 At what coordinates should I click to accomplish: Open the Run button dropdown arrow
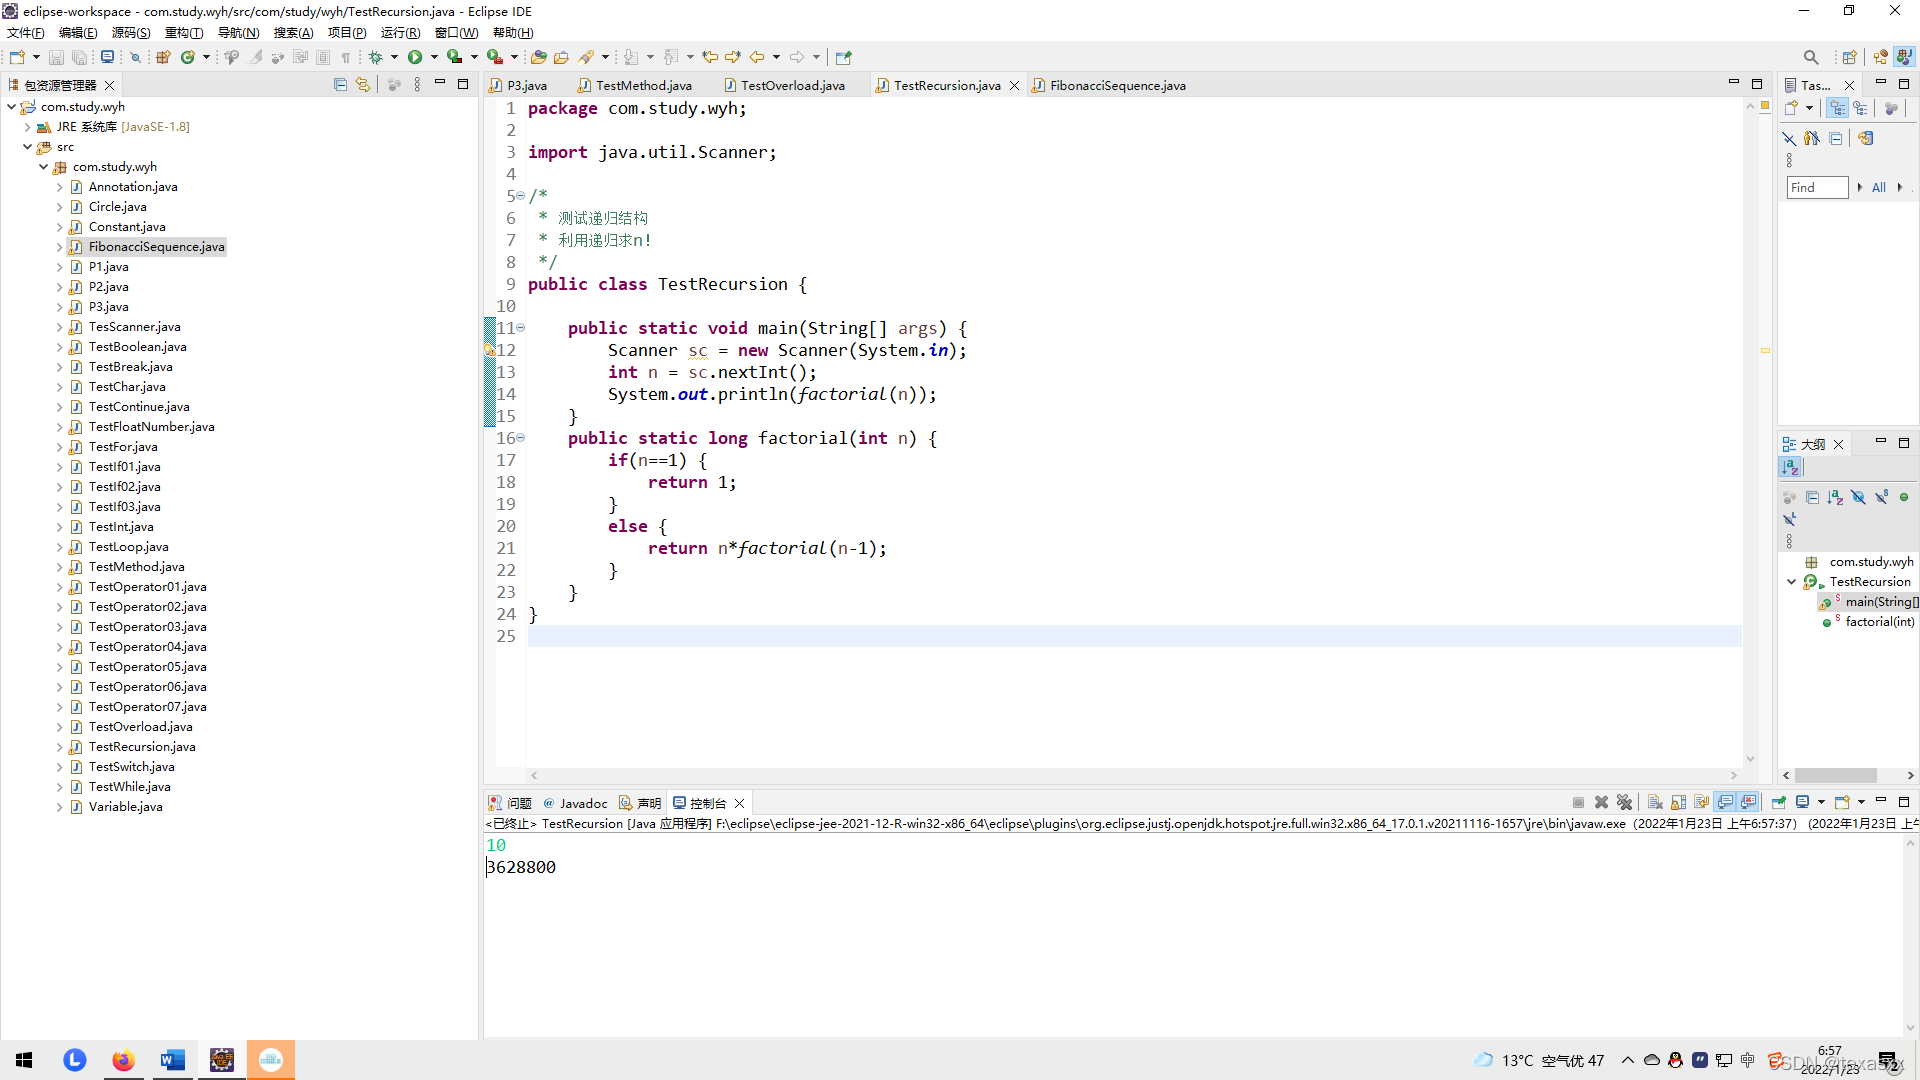point(434,57)
